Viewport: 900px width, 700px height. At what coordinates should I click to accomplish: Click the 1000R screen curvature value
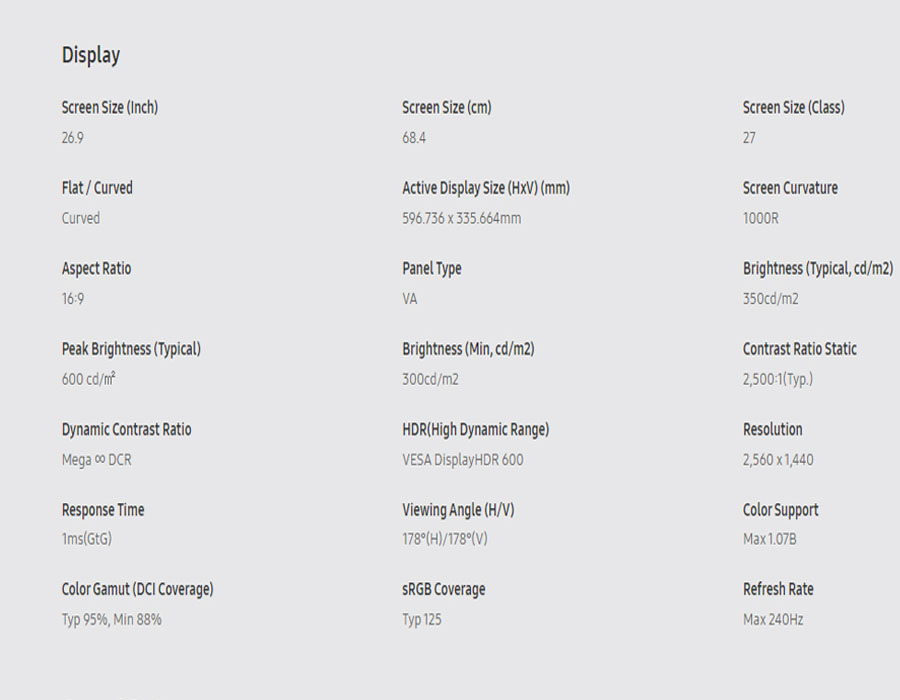click(760, 218)
